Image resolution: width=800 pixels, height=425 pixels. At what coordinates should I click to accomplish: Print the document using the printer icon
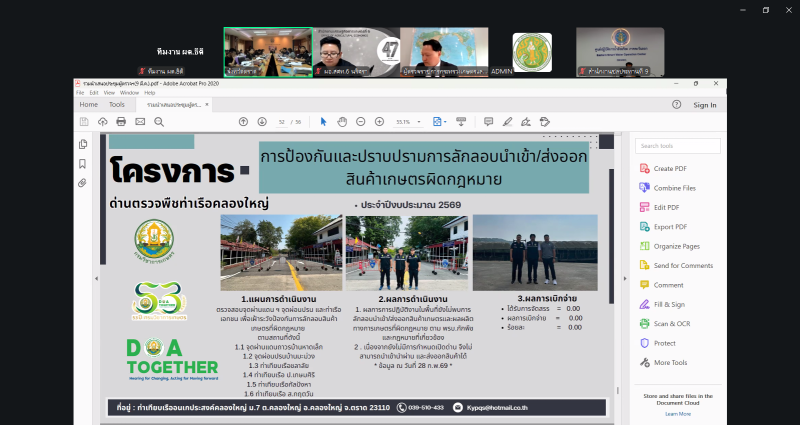[121, 121]
